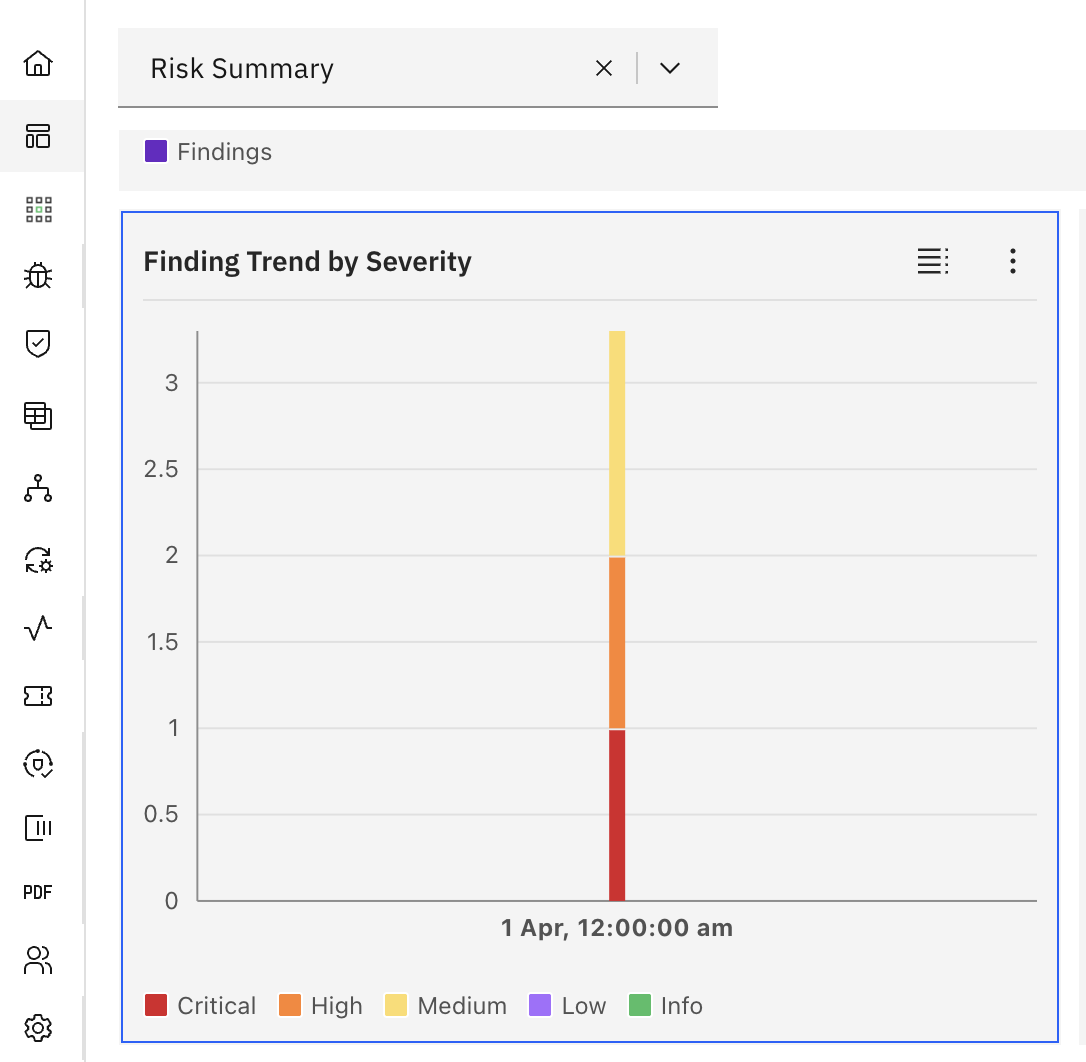Open the chart's three-dot overflow menu
This screenshot has height=1062, width=1086.
[x=1013, y=262]
